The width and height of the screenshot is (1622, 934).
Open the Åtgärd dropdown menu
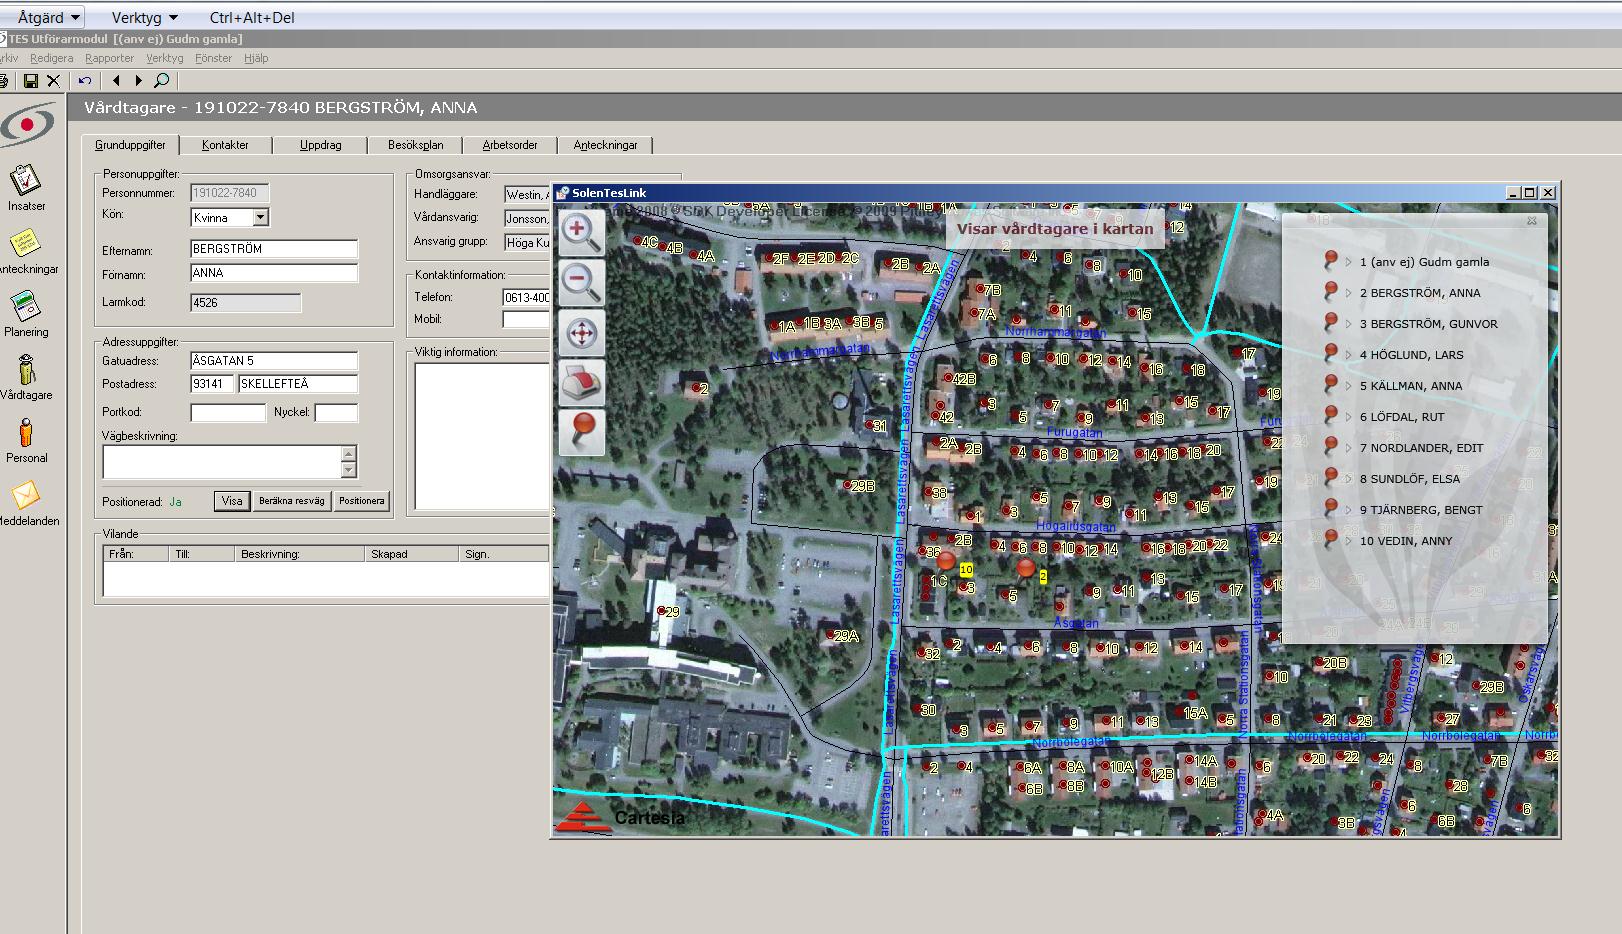click(x=47, y=17)
